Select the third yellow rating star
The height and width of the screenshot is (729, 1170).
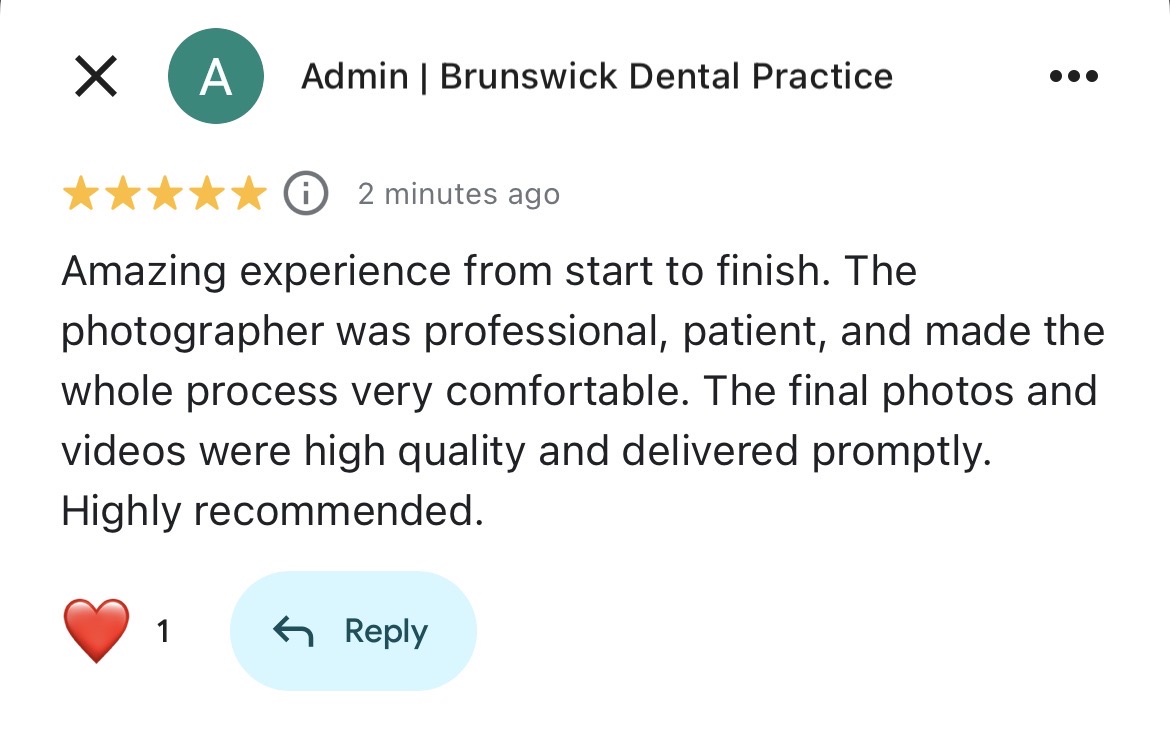coord(165,193)
